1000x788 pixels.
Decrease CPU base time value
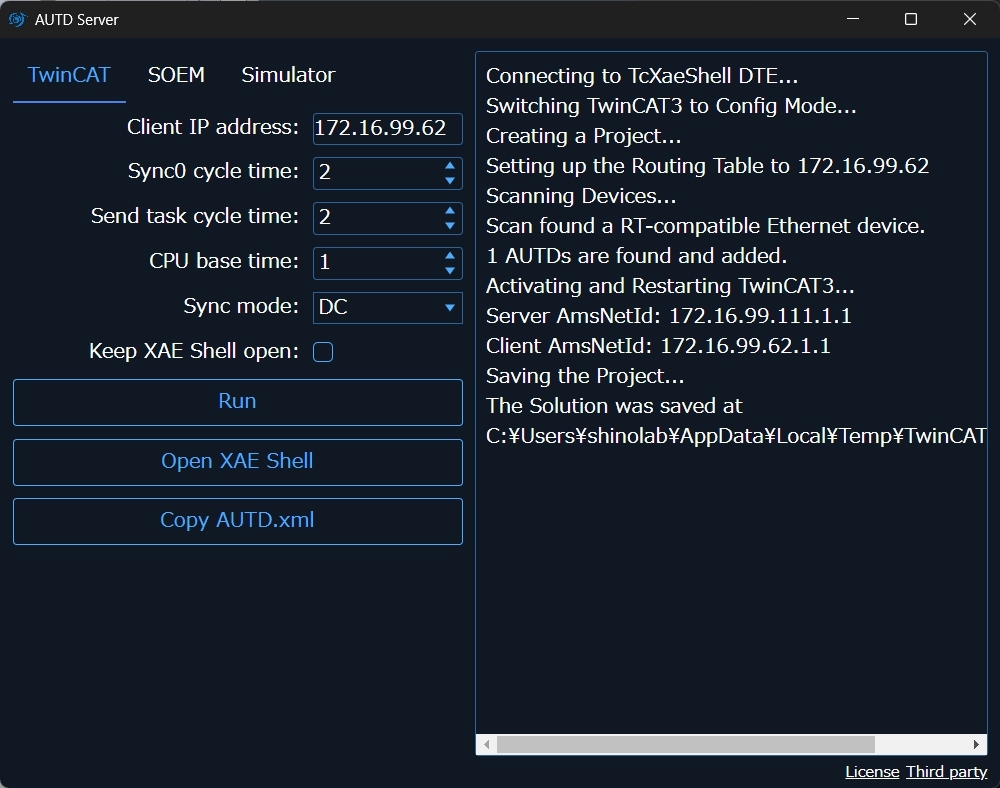point(450,271)
